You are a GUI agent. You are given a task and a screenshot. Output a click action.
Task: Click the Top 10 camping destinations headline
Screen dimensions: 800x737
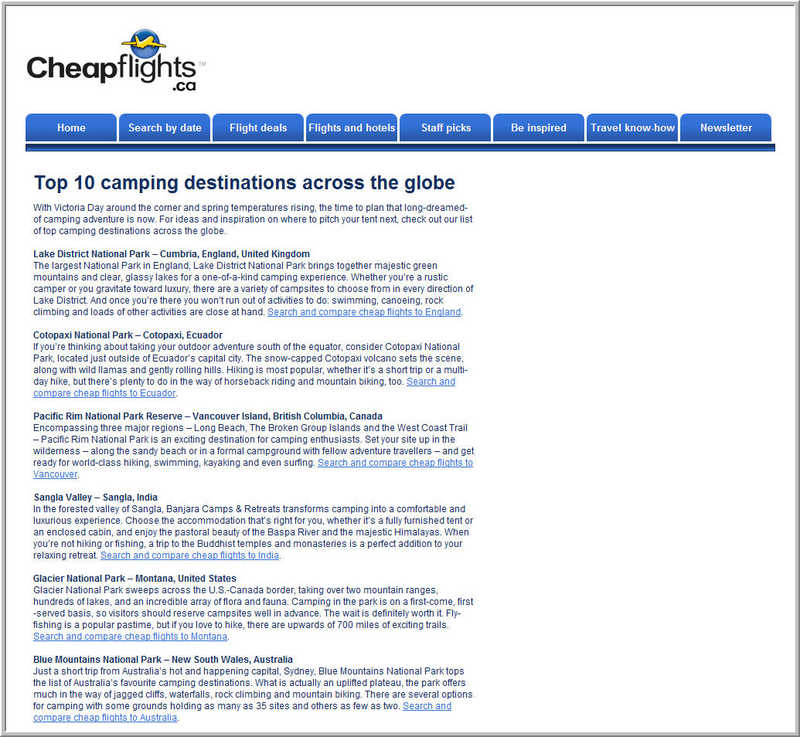[x=244, y=183]
